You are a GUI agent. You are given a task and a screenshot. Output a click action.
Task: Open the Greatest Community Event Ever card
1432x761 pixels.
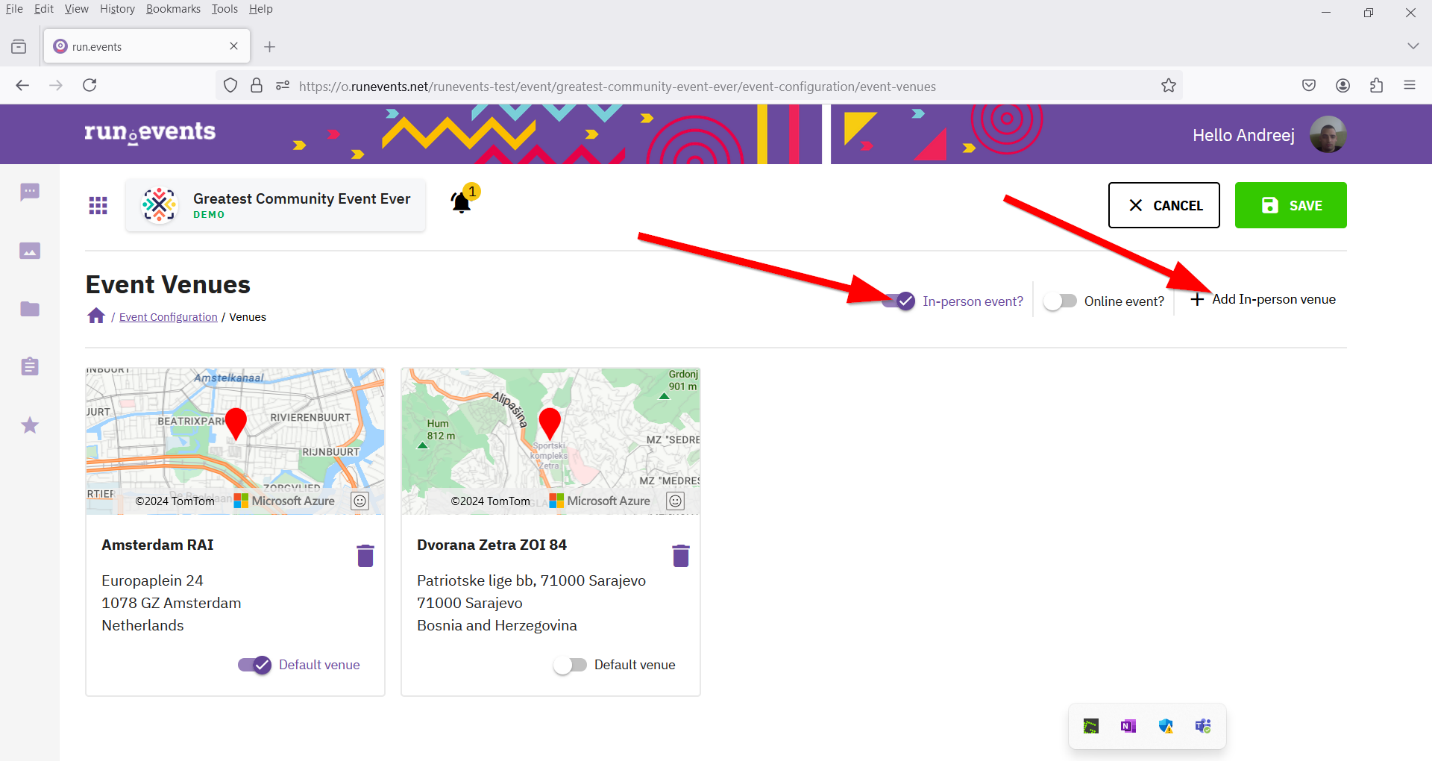(276, 205)
